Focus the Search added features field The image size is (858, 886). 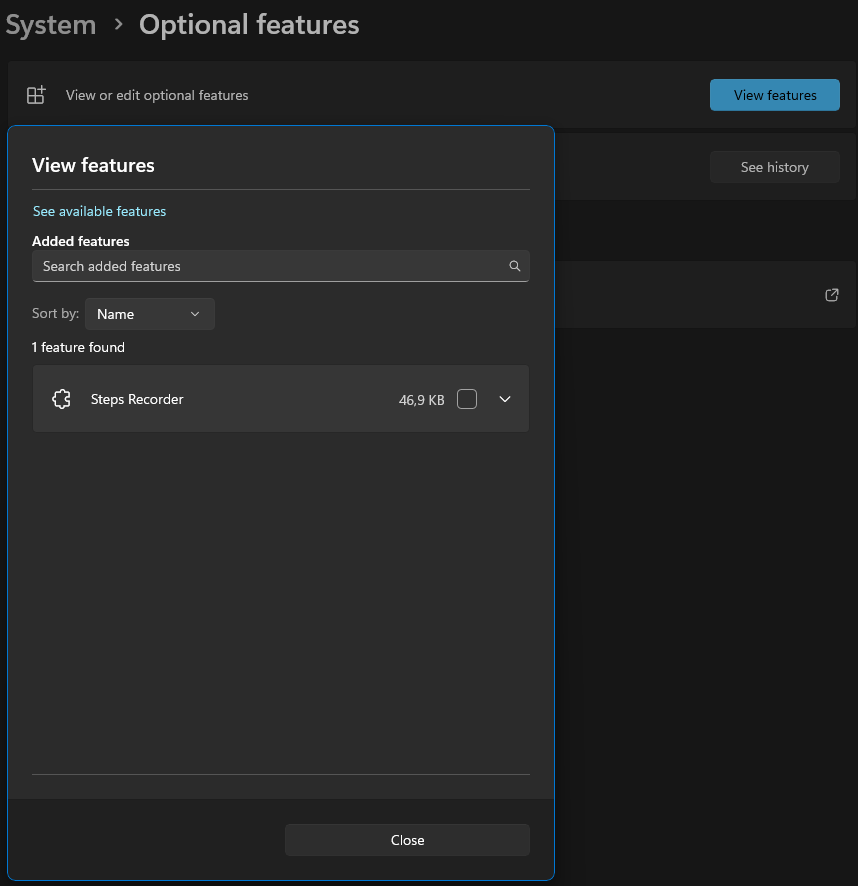point(270,266)
